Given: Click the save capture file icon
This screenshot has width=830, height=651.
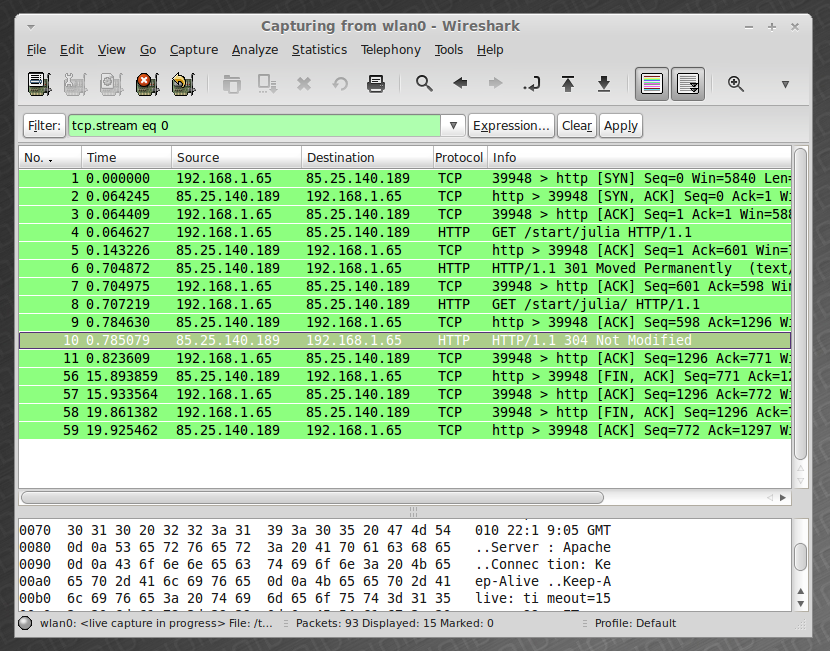Looking at the screenshot, I should pyautogui.click(x=267, y=84).
